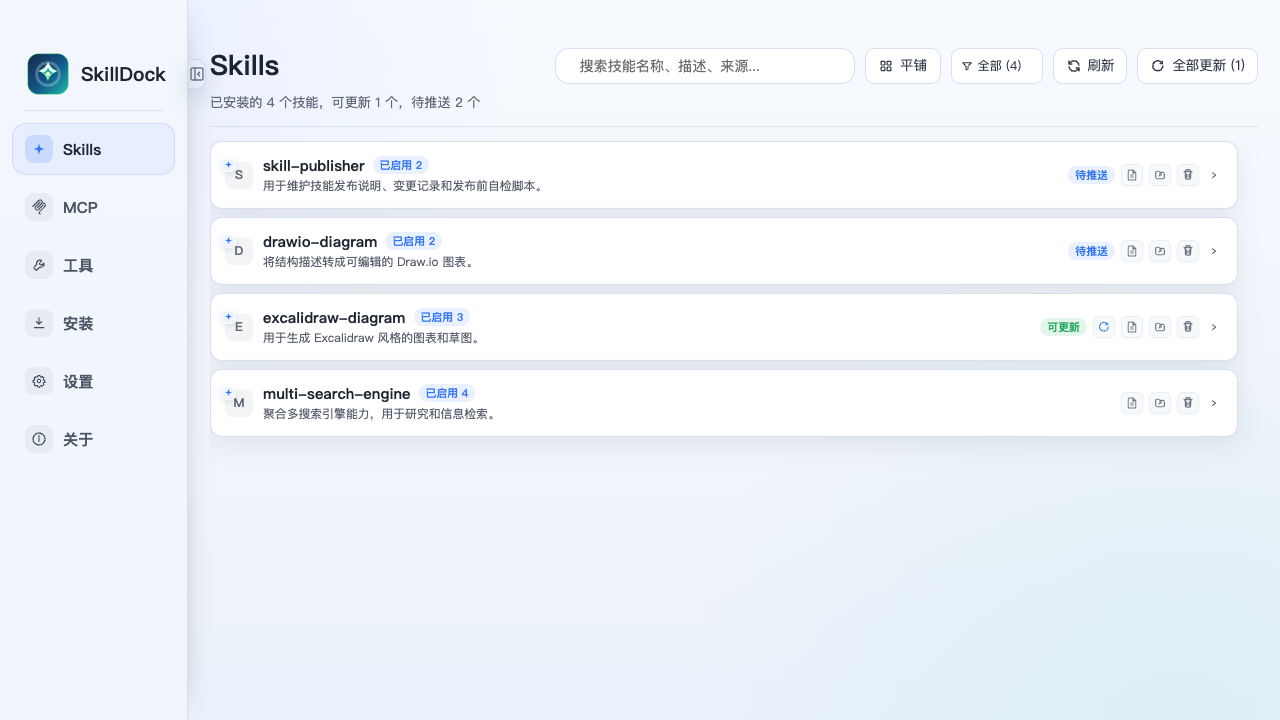
Task: Click the multi-search-engine description text
Action: [380, 414]
